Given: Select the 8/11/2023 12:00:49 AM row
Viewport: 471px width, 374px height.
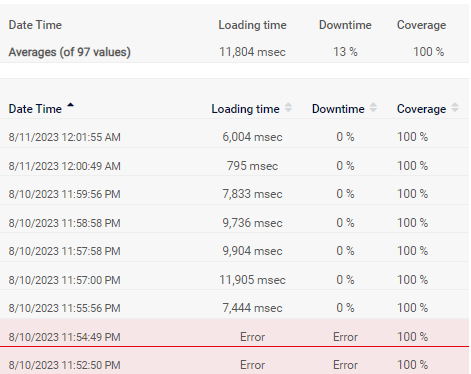Looking at the screenshot, I should [x=234, y=166].
